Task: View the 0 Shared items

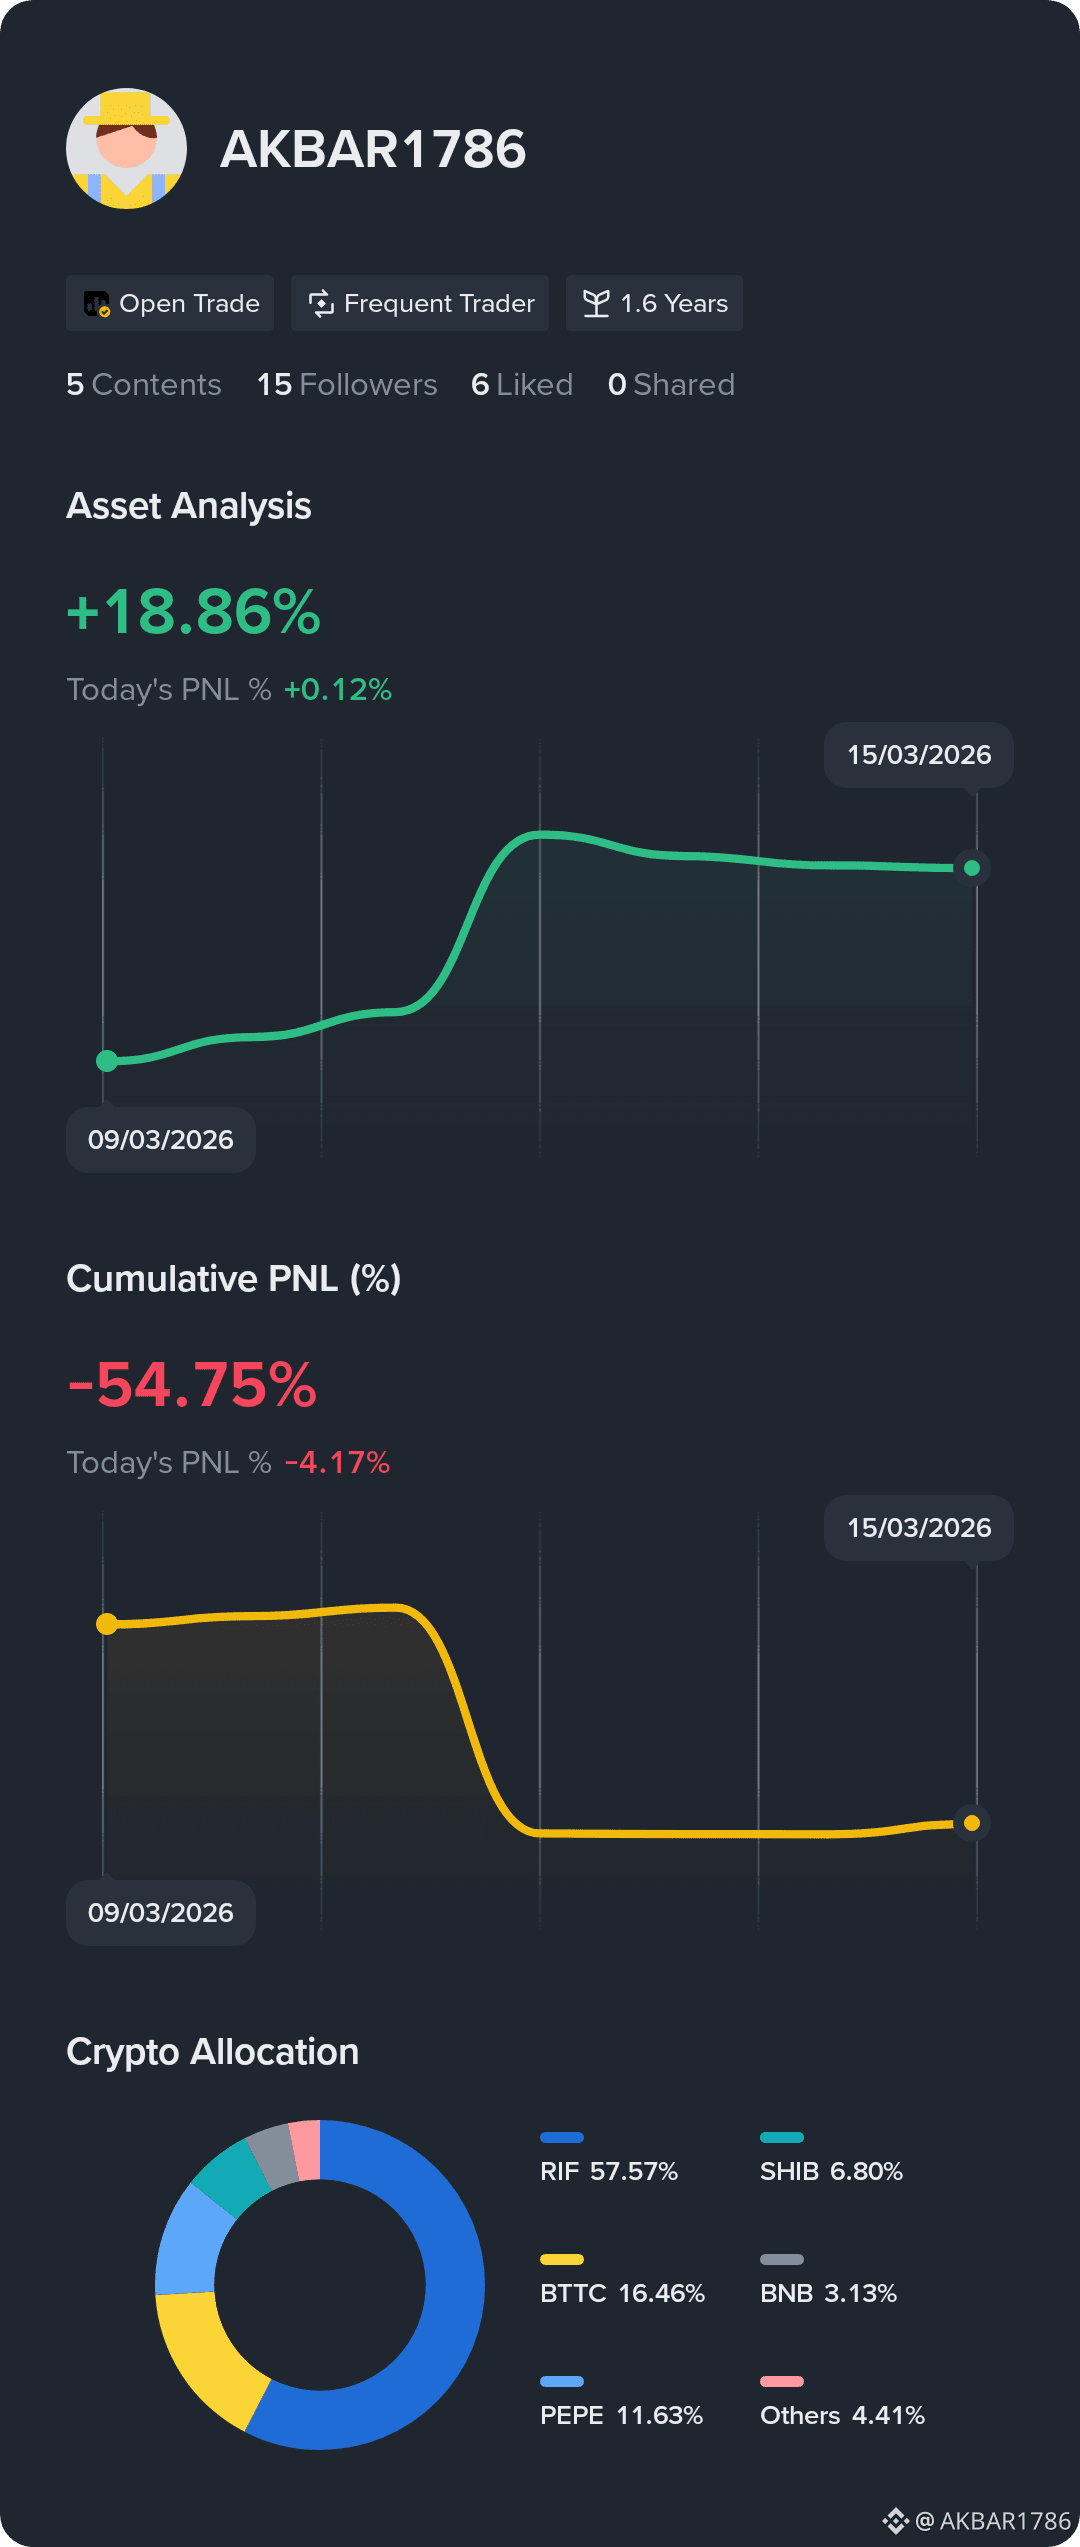Action: [x=671, y=384]
